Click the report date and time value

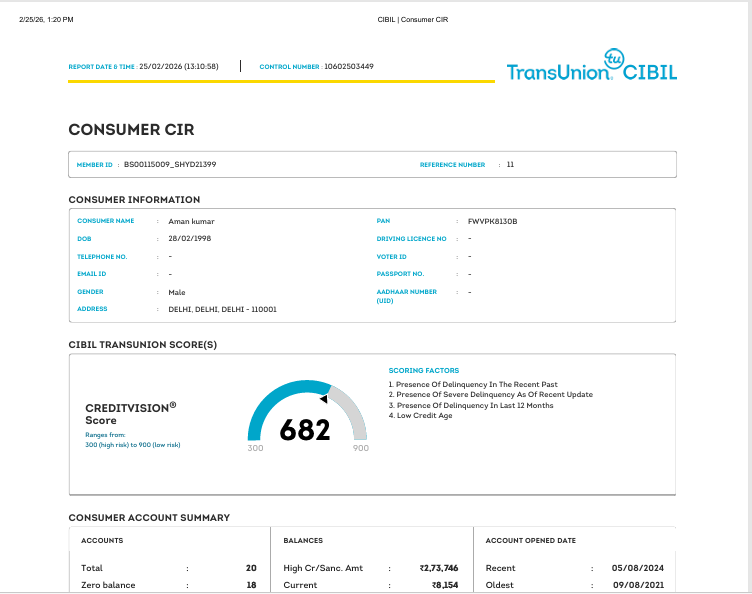tap(179, 66)
